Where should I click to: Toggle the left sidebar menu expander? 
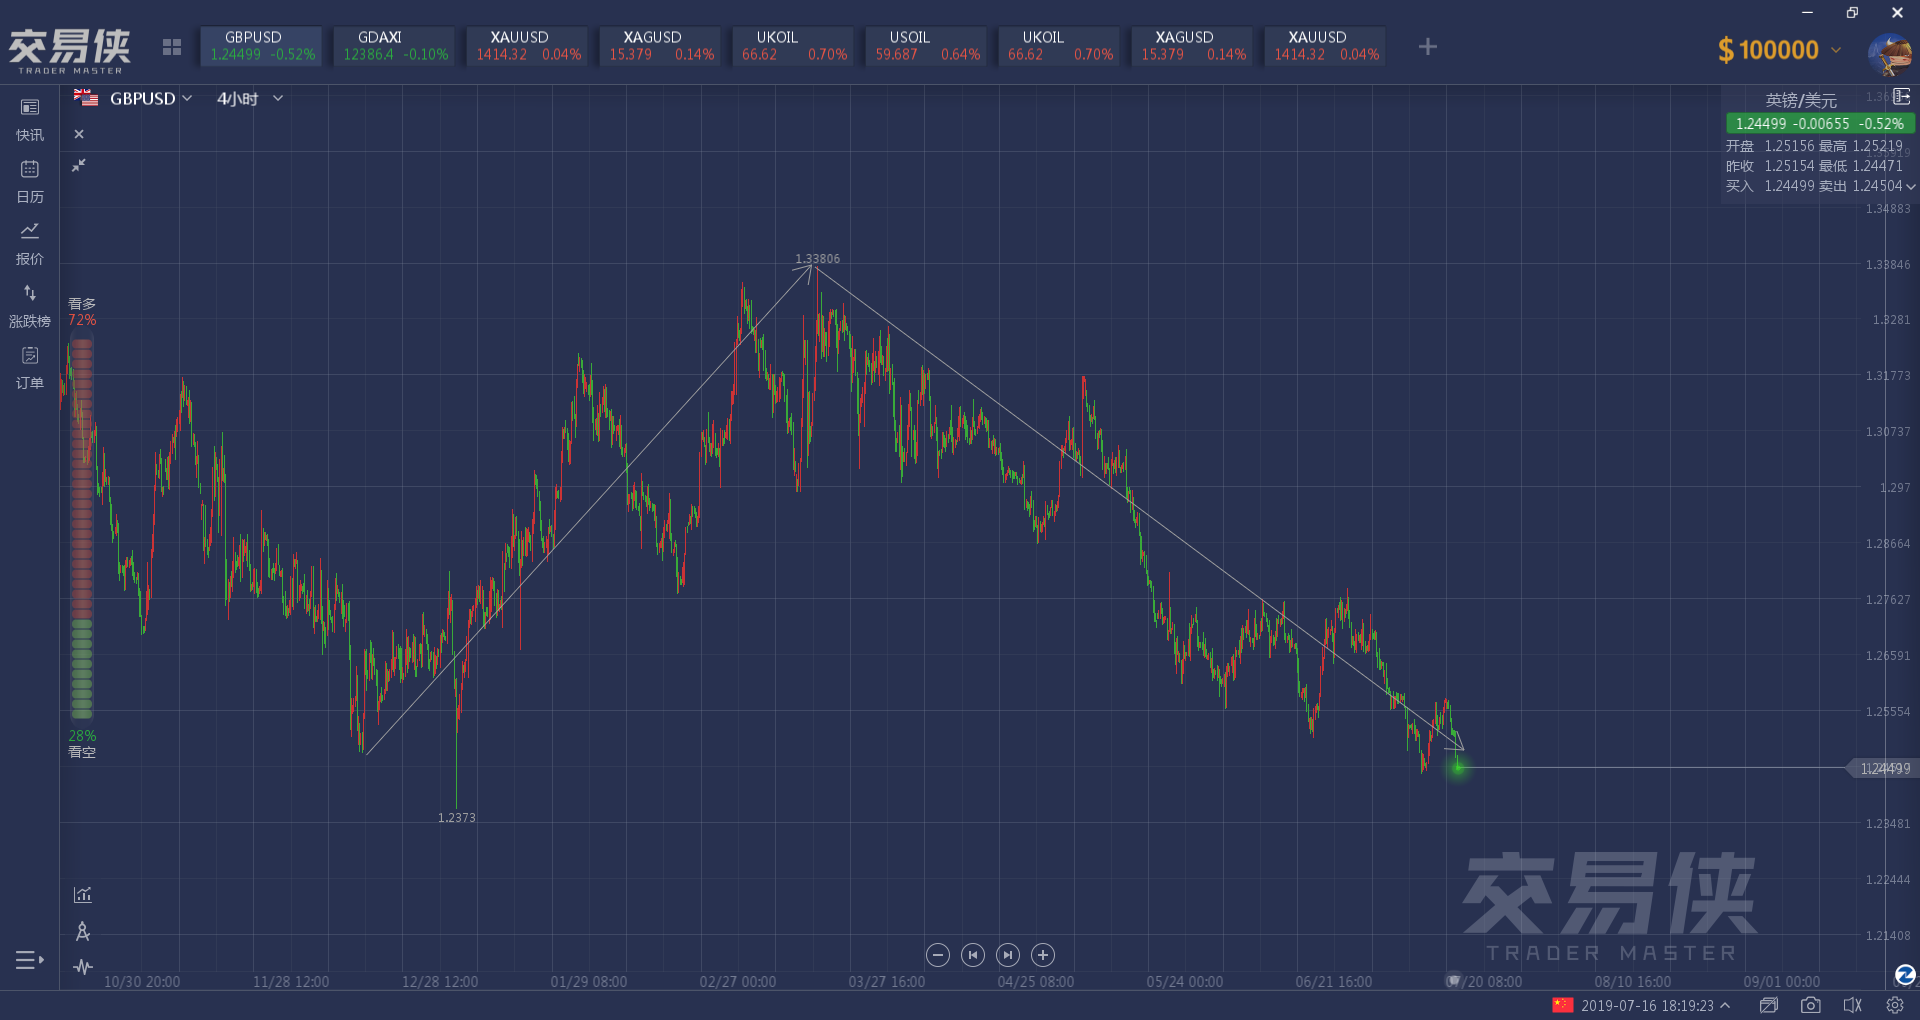[30, 960]
